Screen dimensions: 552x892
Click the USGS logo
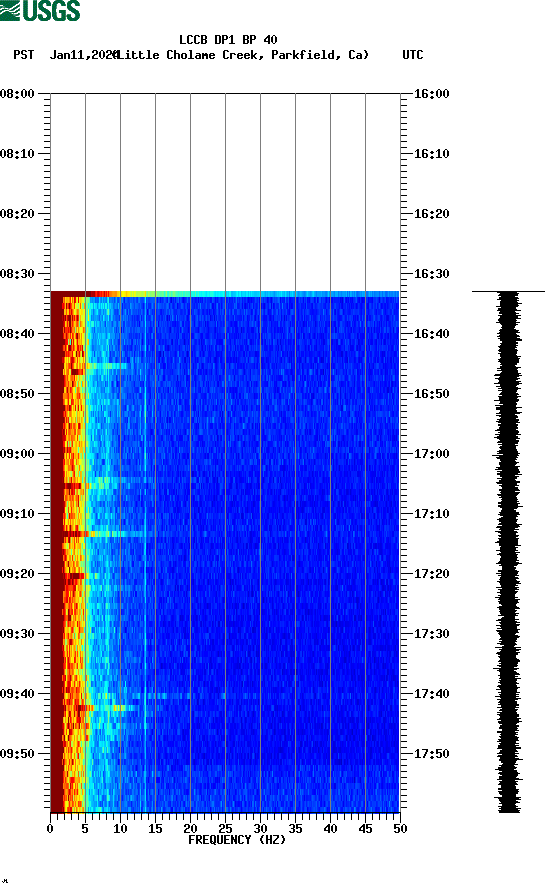(x=40, y=10)
